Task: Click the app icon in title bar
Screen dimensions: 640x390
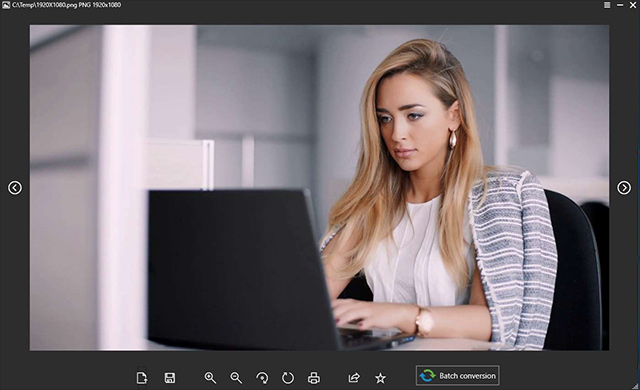Action: (6, 5)
